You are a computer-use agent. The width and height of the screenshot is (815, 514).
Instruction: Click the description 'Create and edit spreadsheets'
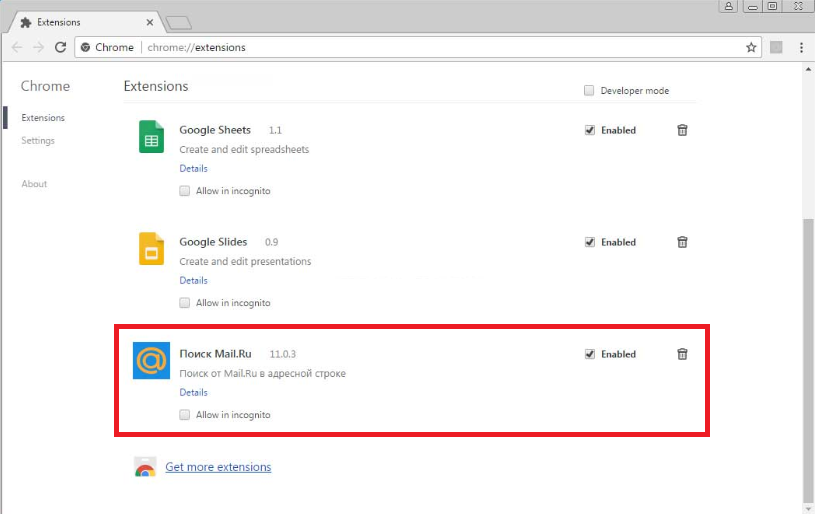(x=244, y=149)
